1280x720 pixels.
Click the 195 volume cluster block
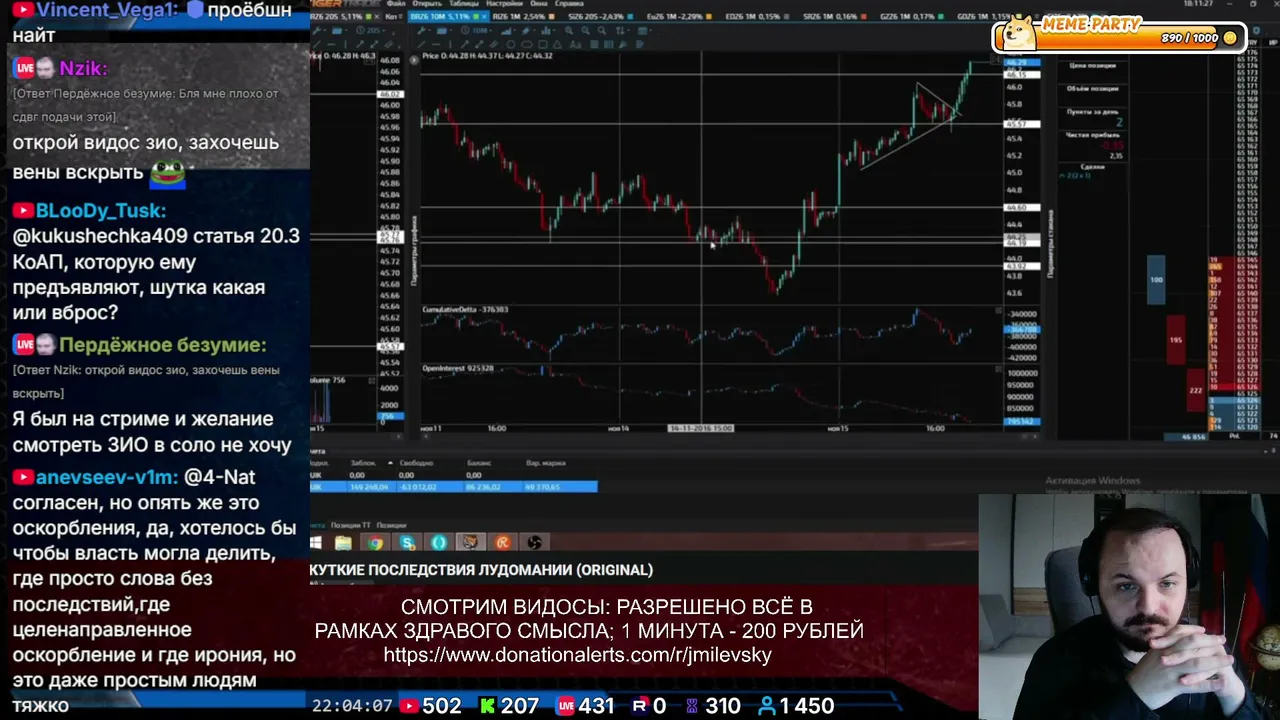(1175, 340)
